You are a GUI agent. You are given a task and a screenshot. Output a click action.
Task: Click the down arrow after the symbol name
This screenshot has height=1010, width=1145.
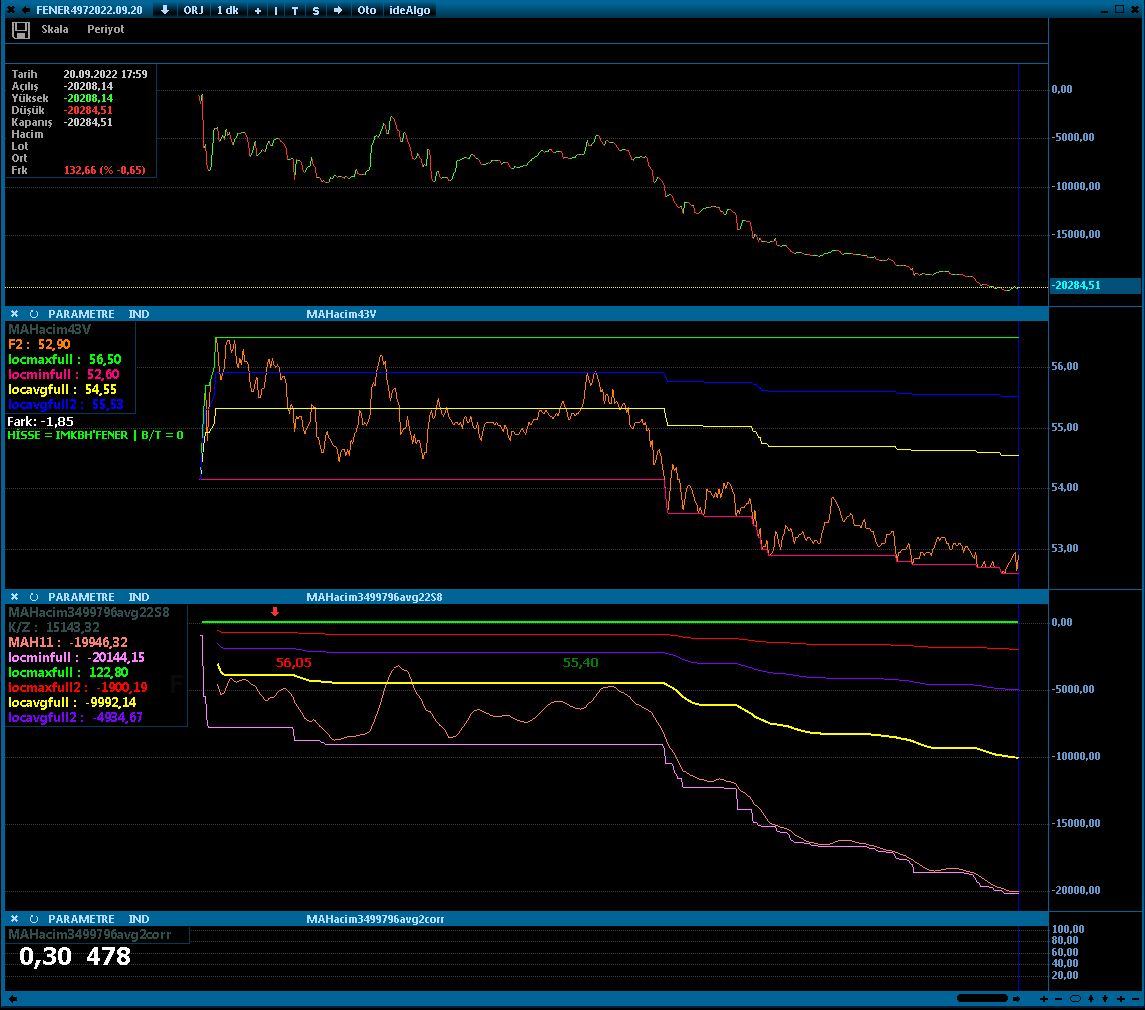pyautogui.click(x=164, y=10)
